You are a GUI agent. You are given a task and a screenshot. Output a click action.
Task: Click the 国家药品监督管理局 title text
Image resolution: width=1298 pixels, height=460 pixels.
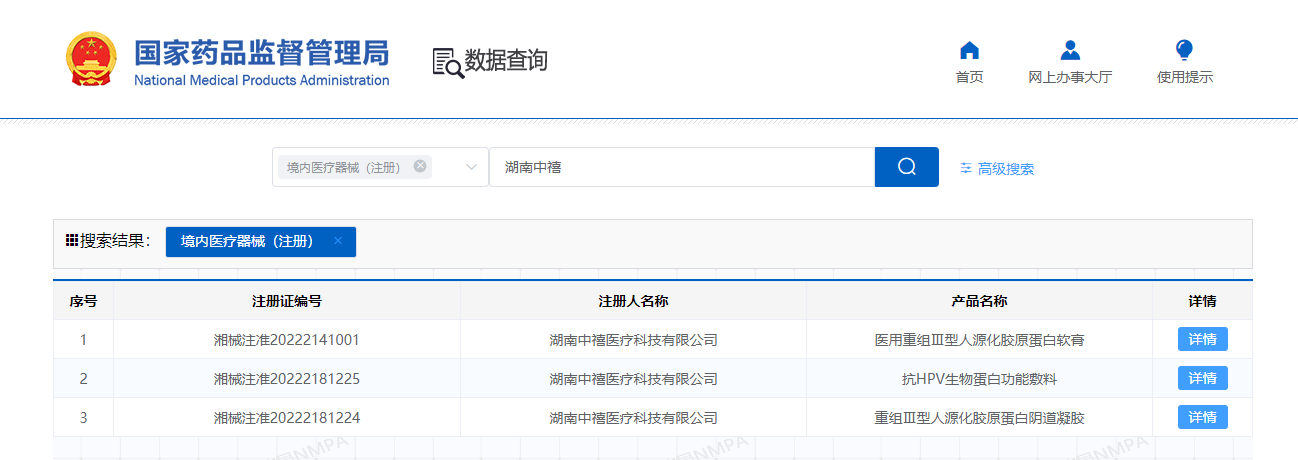pos(261,53)
